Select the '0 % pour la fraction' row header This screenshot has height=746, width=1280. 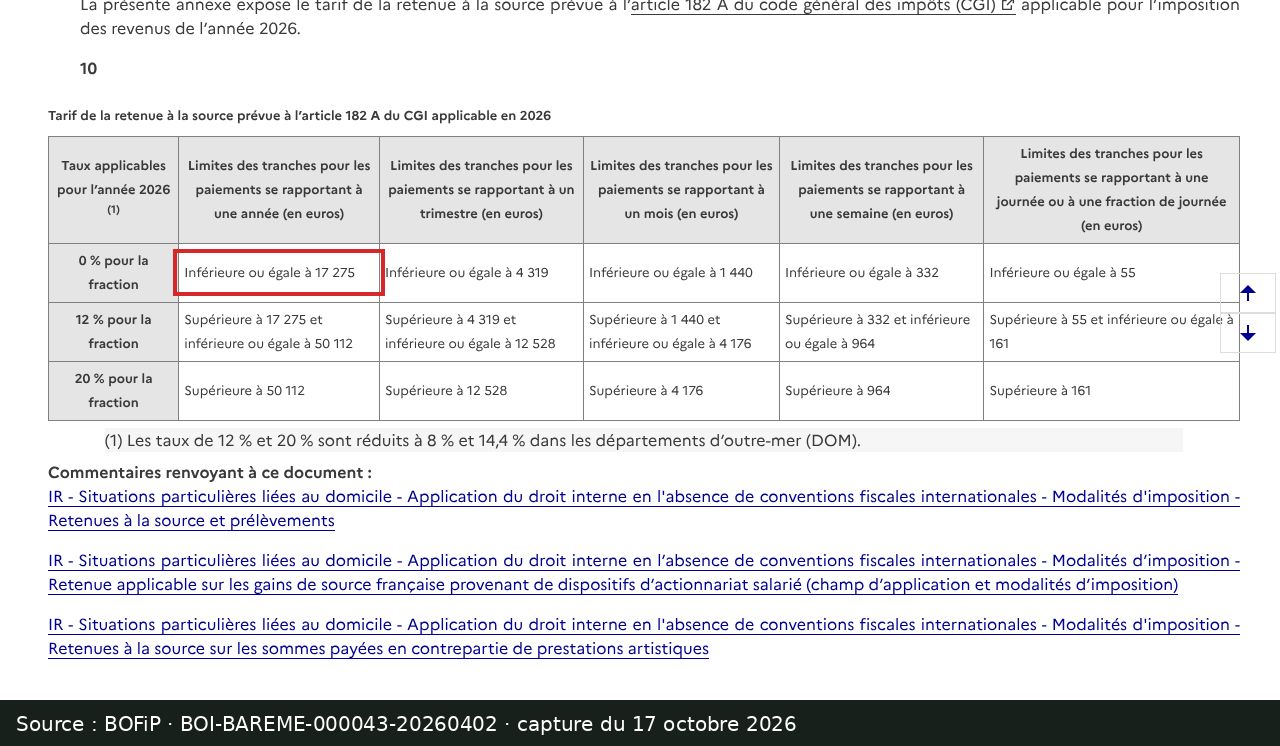point(113,273)
